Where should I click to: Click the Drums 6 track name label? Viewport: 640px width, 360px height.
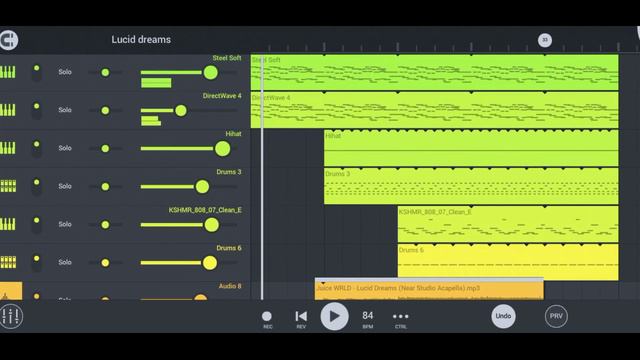[x=229, y=248]
